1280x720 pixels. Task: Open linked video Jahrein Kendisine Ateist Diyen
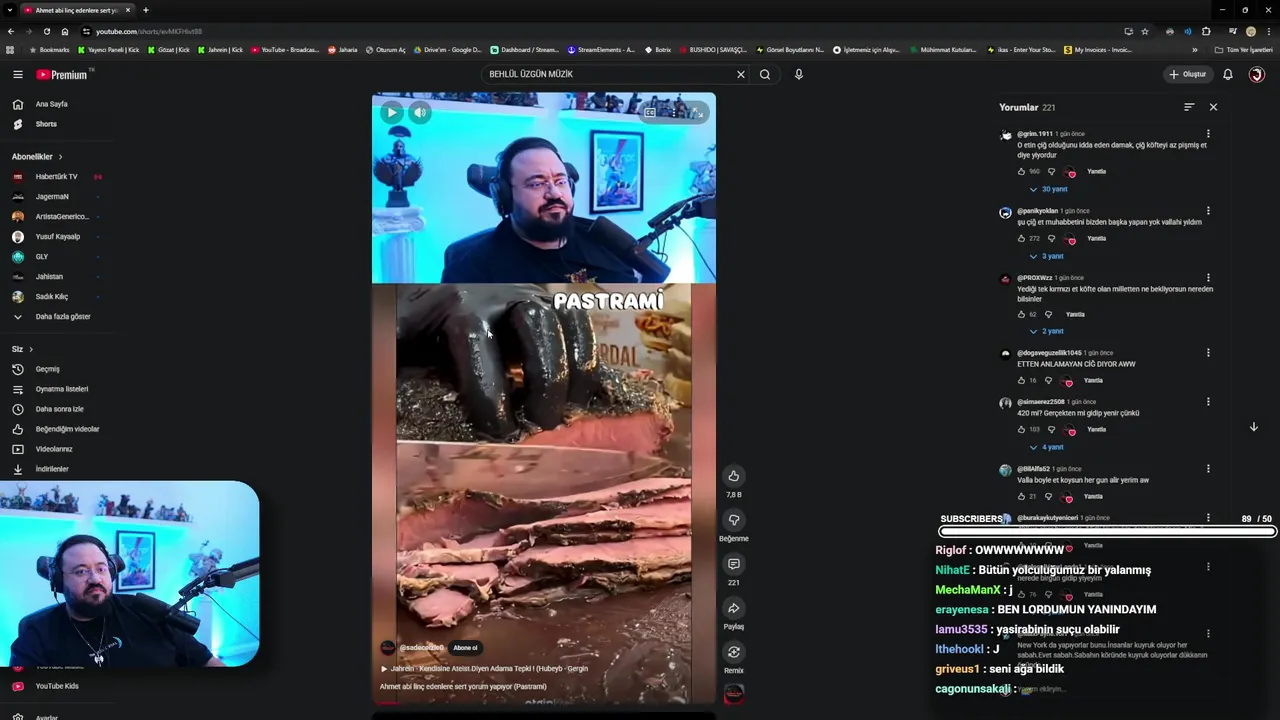[484, 669]
